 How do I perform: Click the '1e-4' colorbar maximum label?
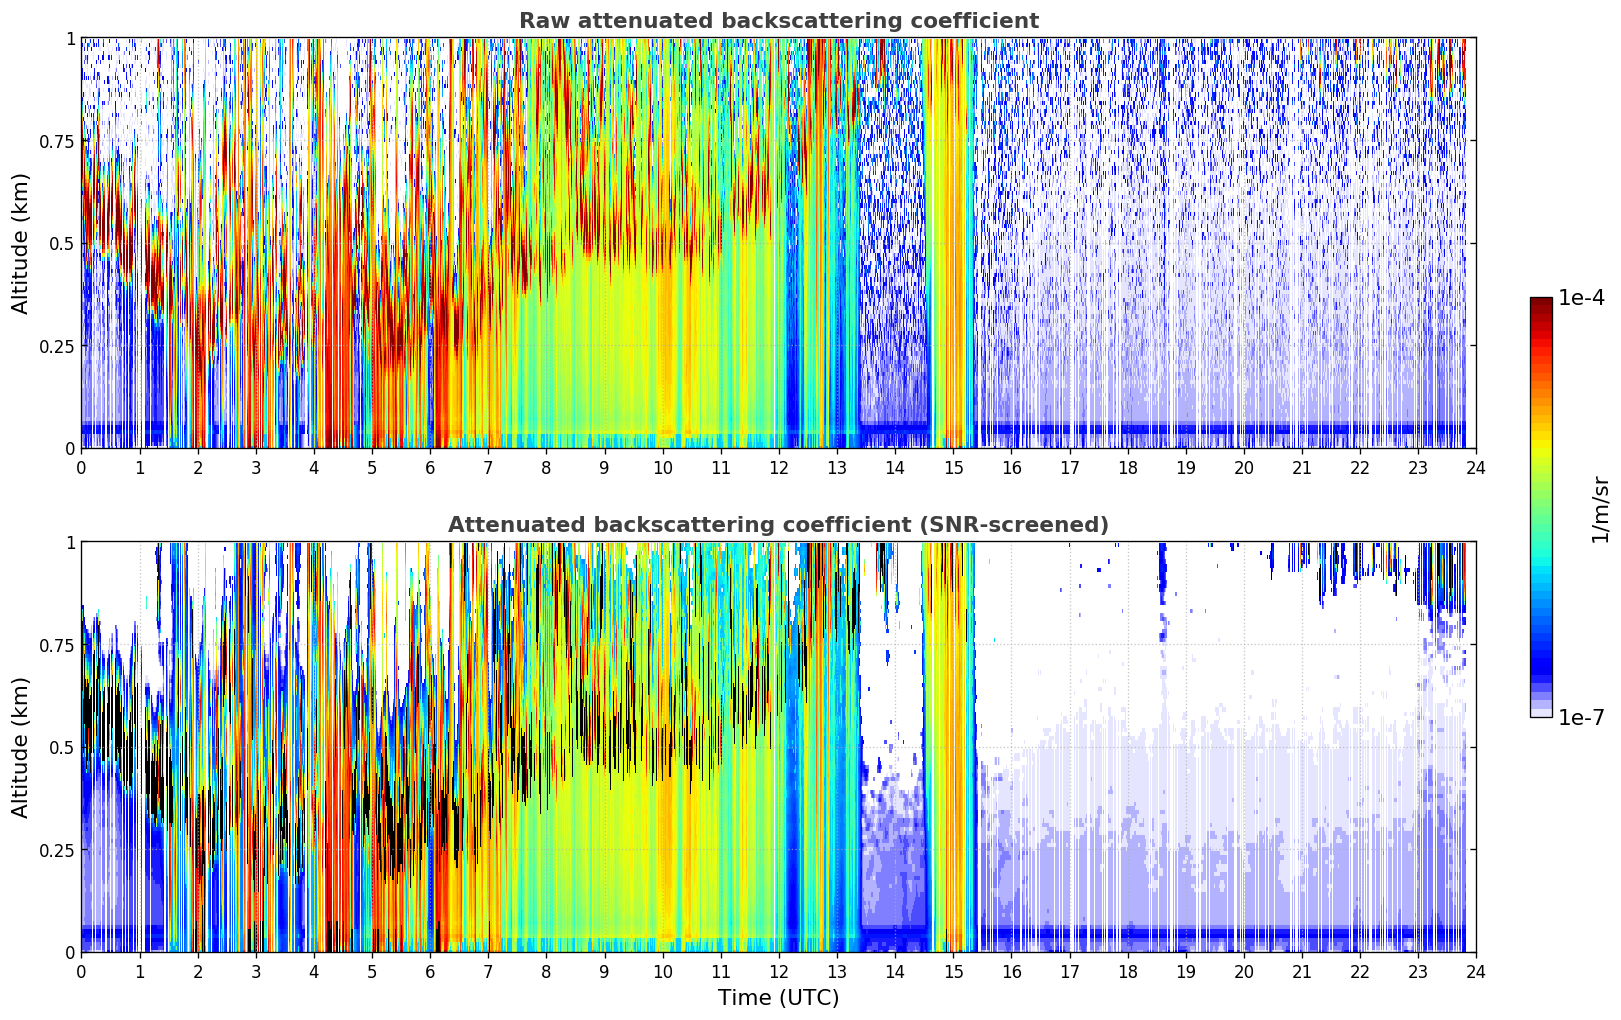1581,298
